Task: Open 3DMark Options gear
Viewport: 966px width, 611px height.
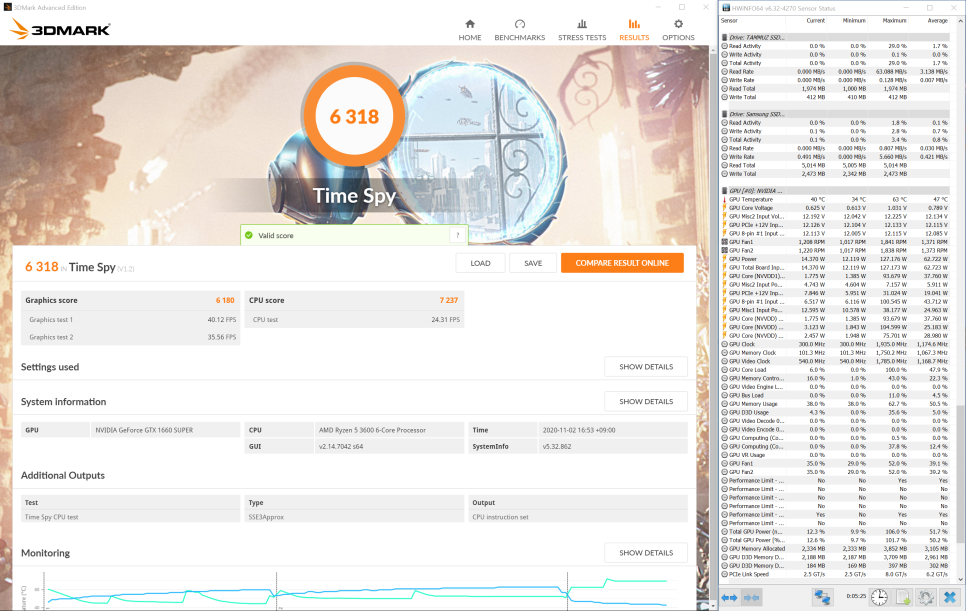Action: coord(678,24)
